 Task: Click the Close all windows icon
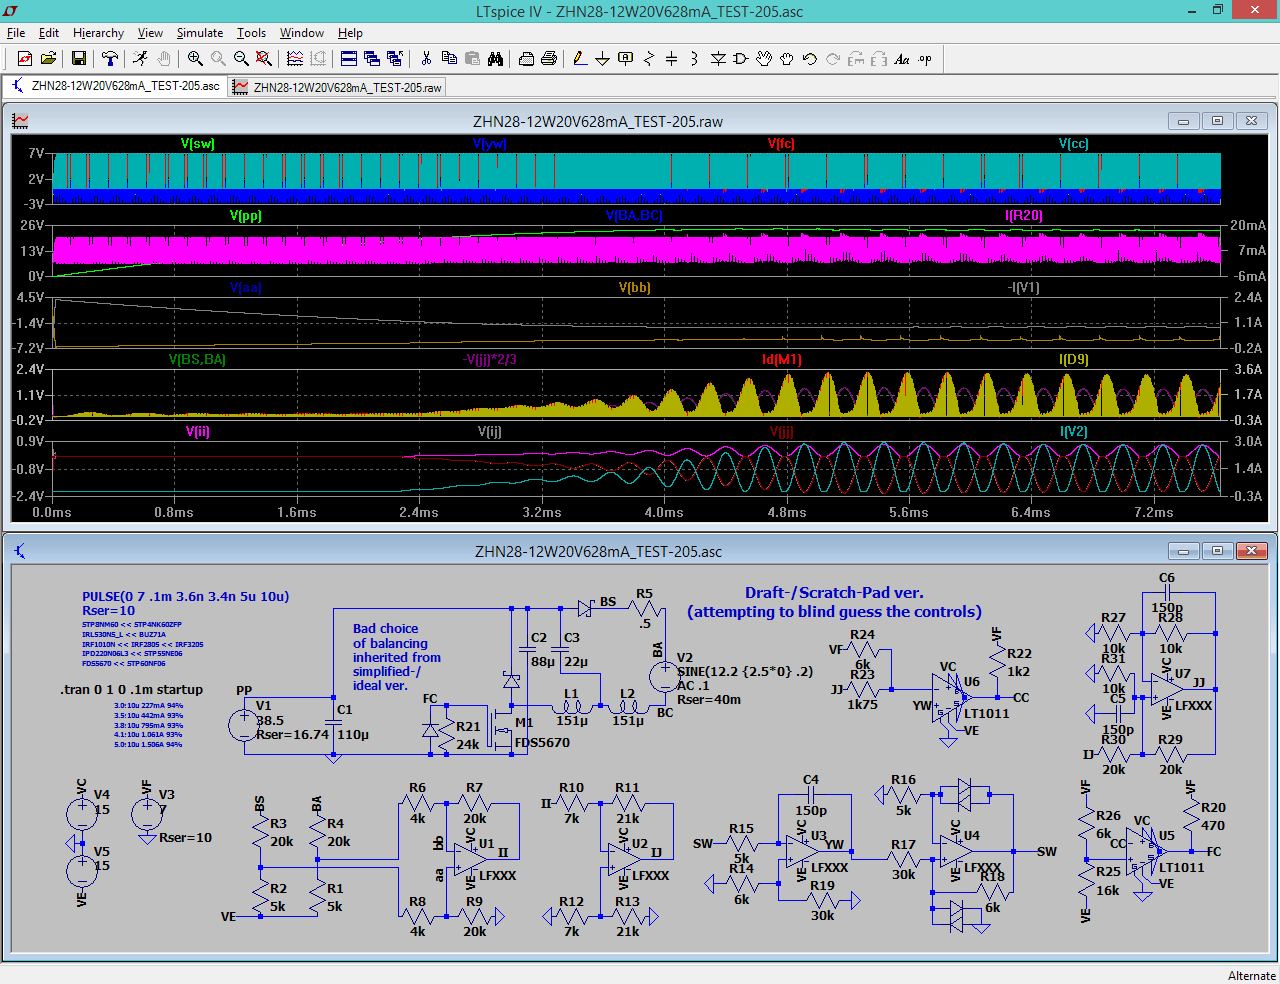395,59
